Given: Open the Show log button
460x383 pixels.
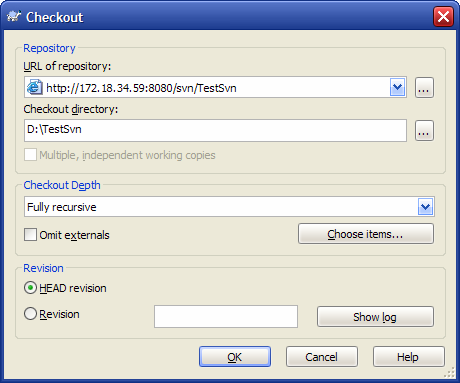Looking at the screenshot, I should coord(375,316).
